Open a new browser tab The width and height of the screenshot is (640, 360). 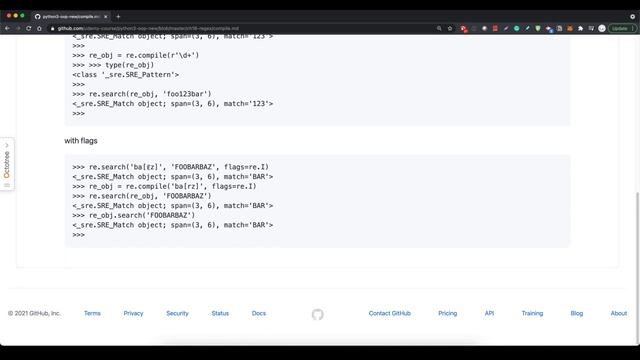tap(118, 17)
